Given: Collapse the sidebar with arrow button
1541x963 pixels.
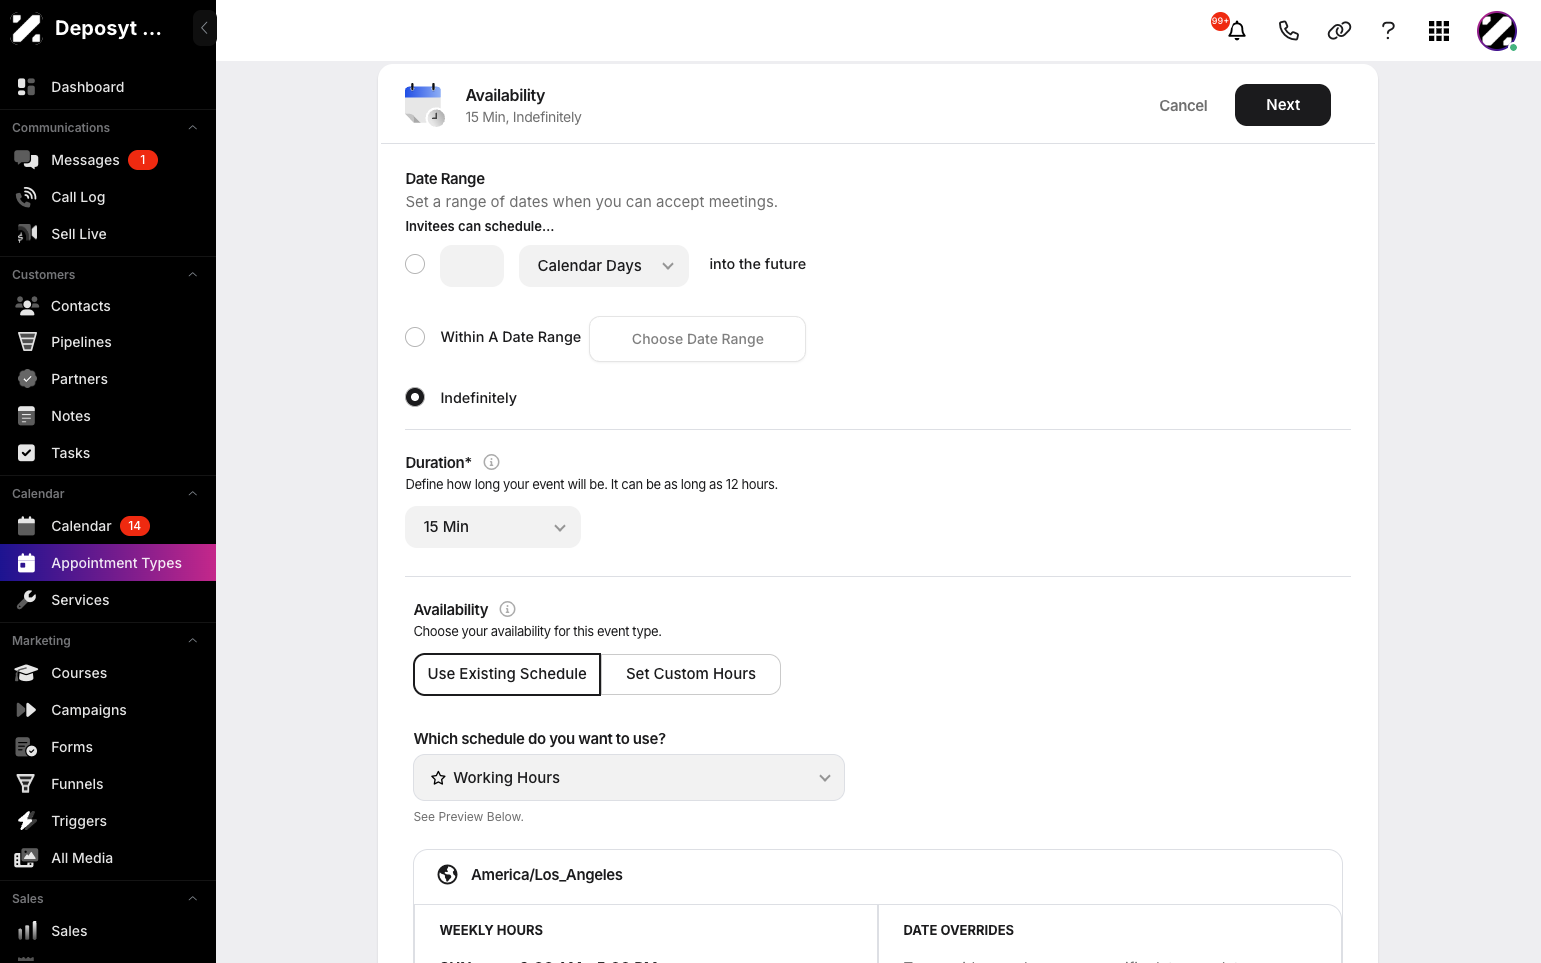Looking at the screenshot, I should pyautogui.click(x=204, y=28).
